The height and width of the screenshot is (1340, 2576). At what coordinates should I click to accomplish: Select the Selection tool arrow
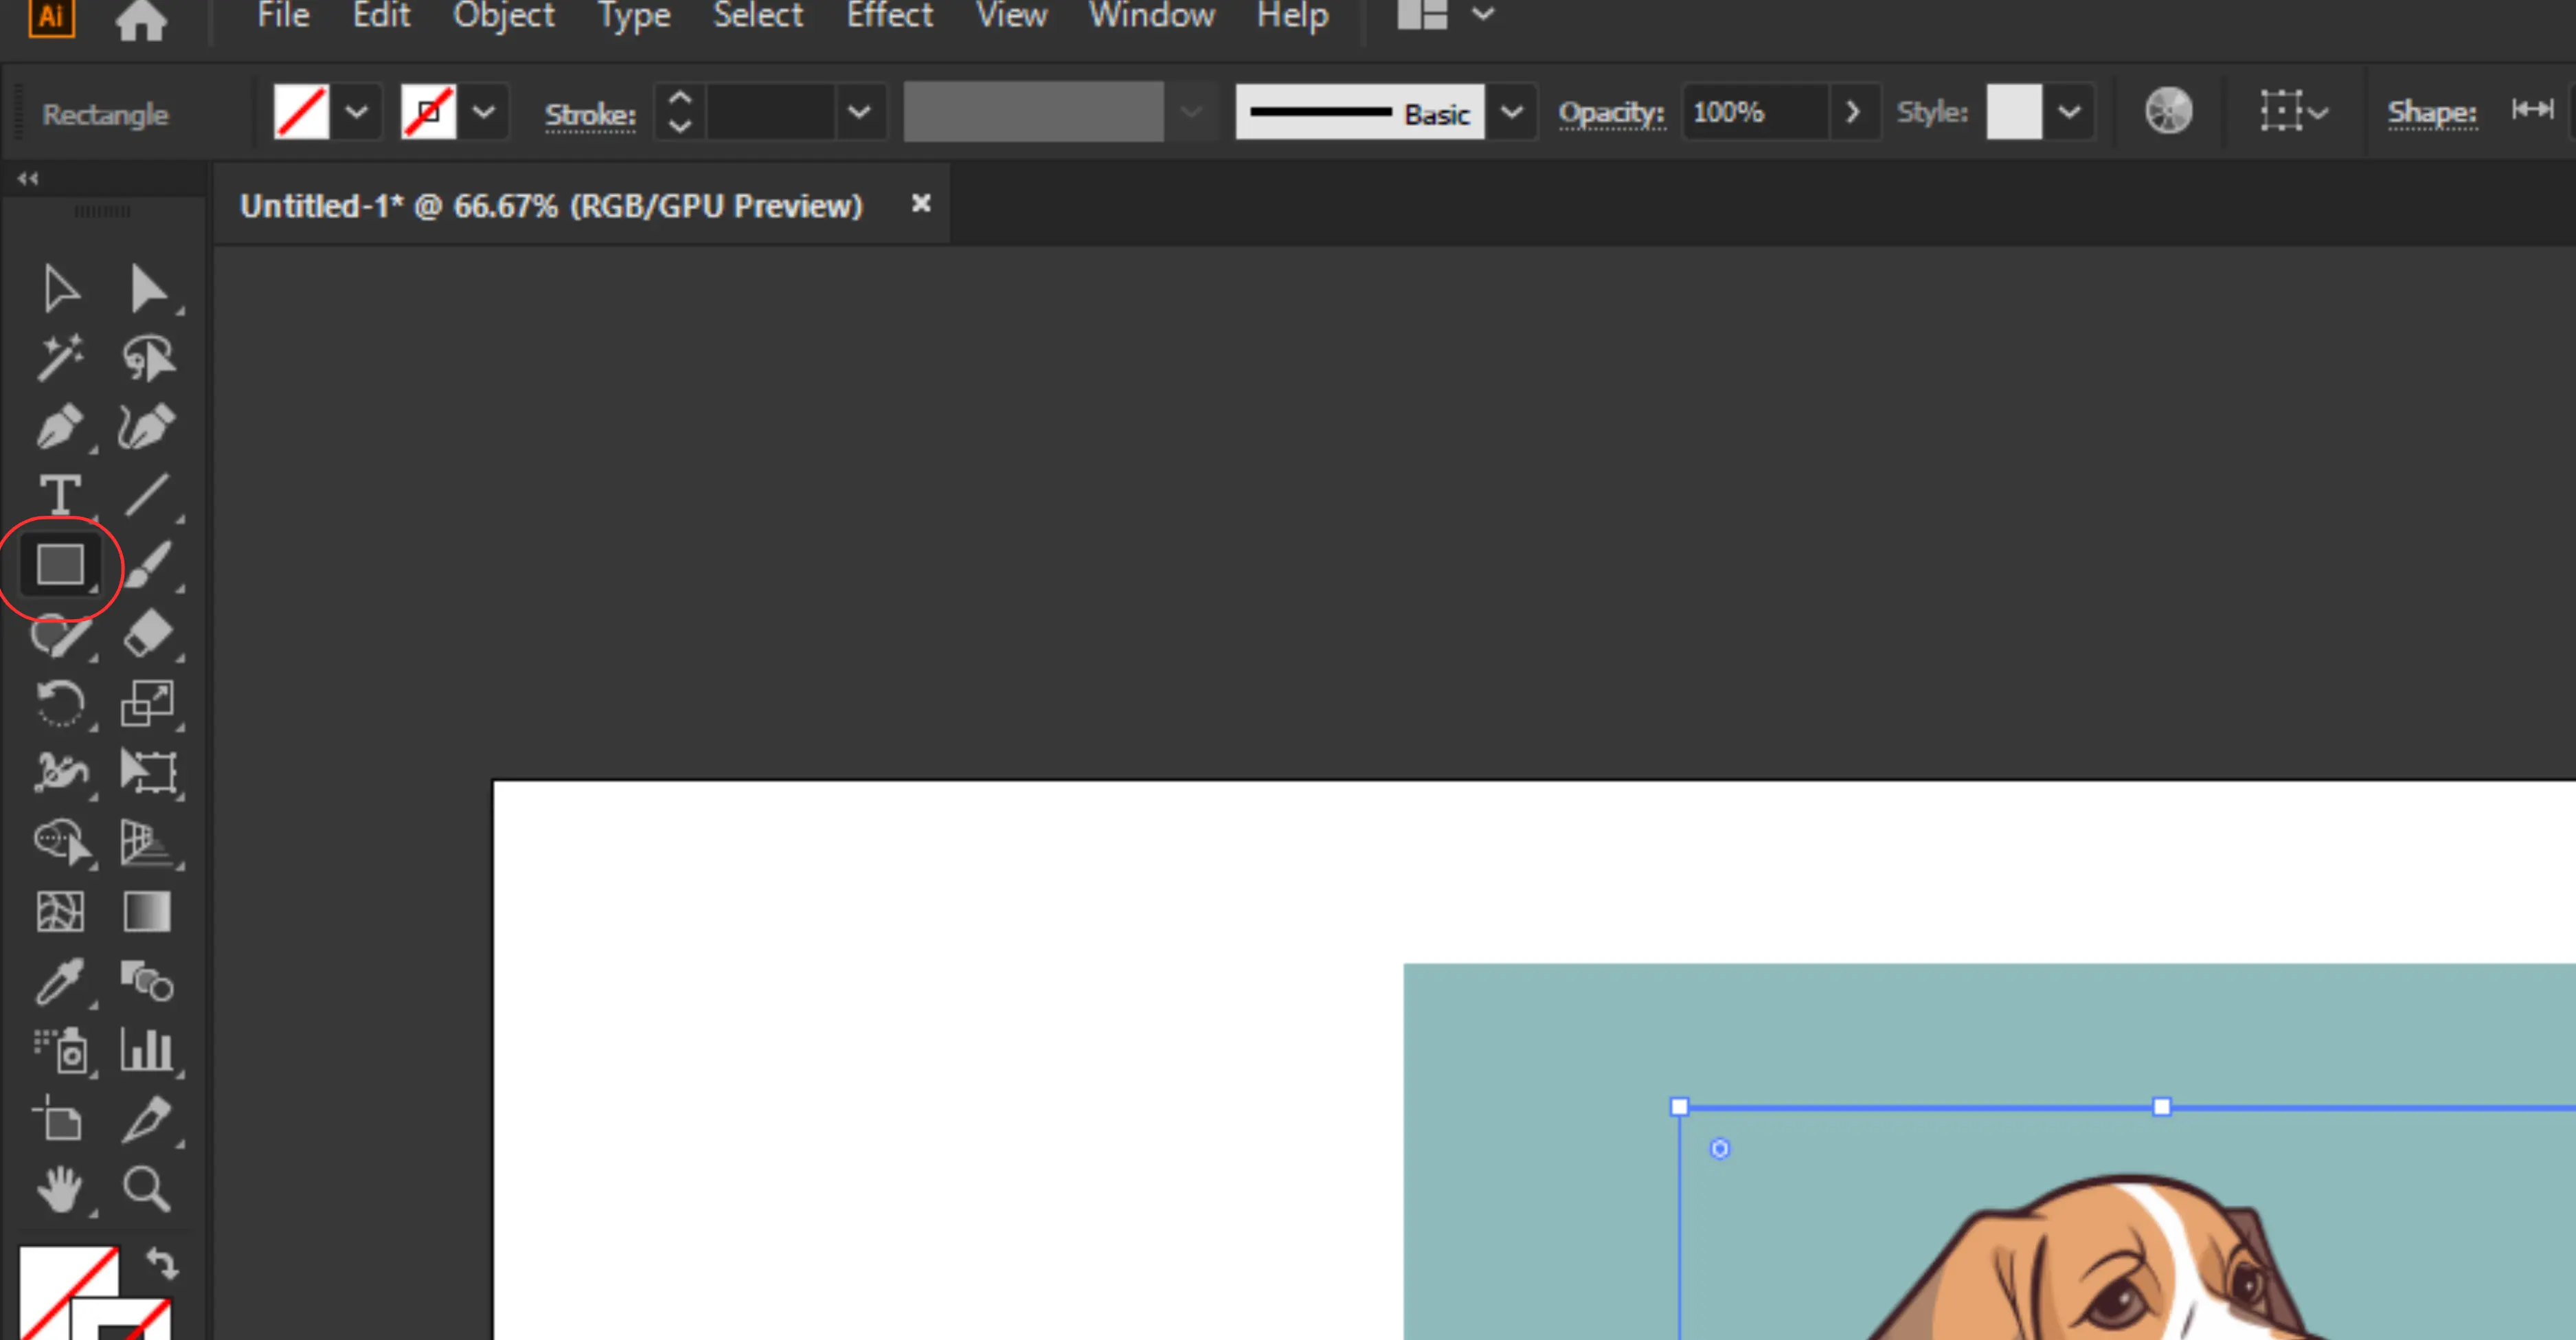tap(61, 290)
